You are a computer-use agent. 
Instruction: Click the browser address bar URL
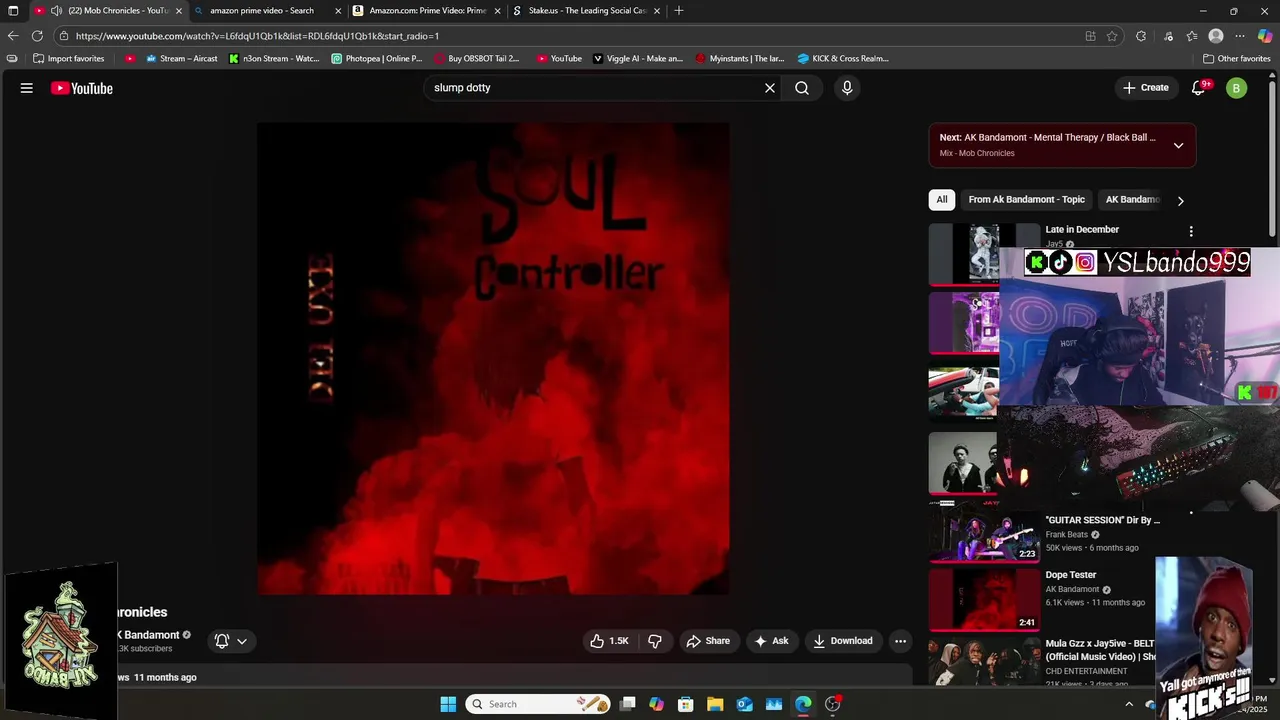[x=257, y=36]
